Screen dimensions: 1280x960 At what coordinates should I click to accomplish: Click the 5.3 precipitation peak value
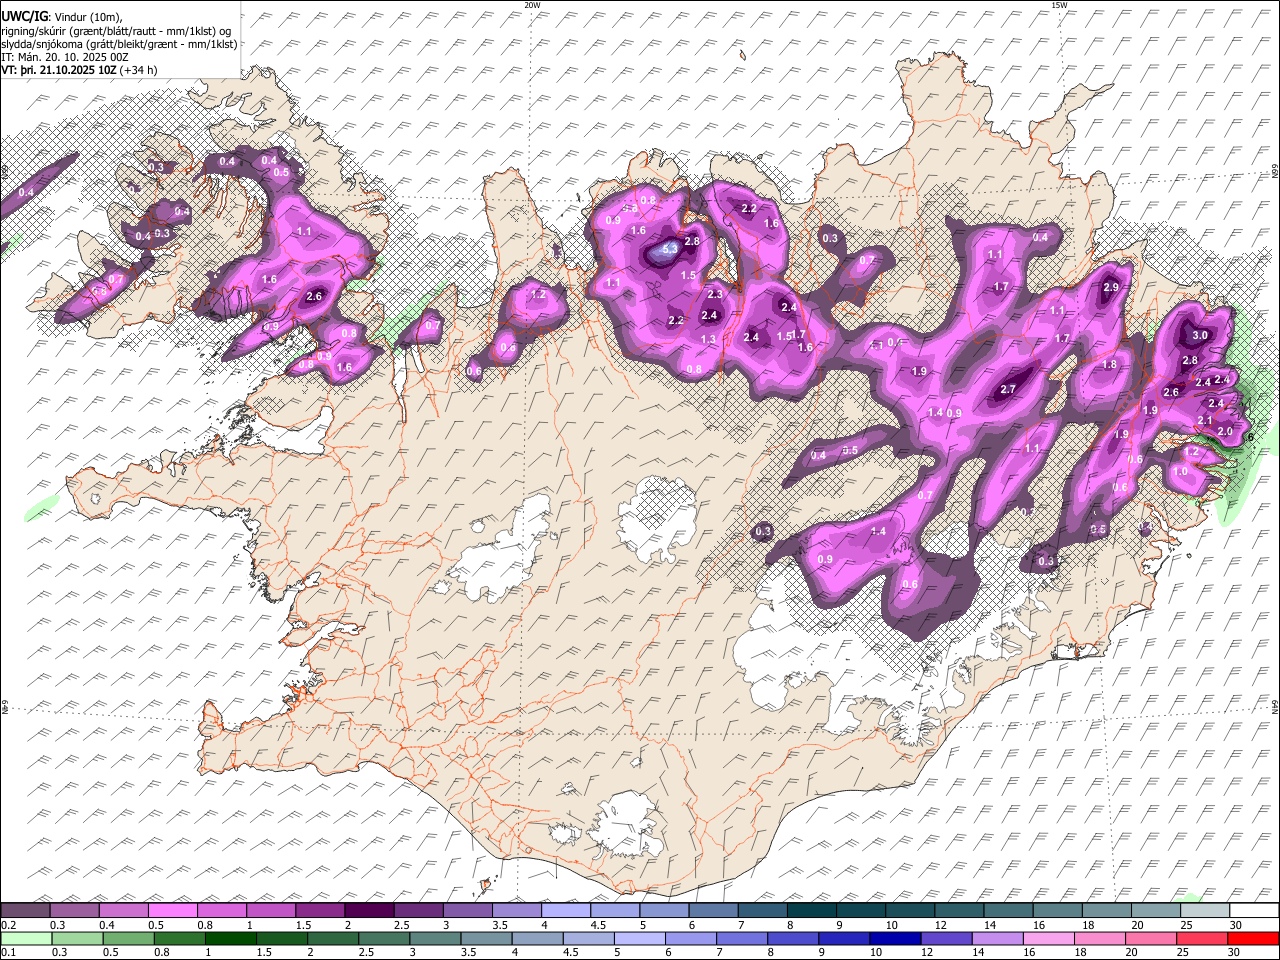[x=671, y=249]
